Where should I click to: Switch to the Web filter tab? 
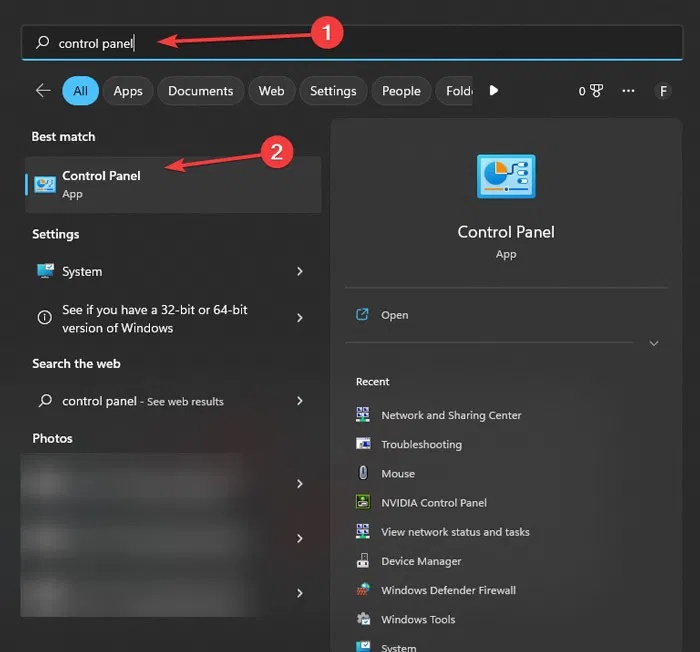point(271,91)
